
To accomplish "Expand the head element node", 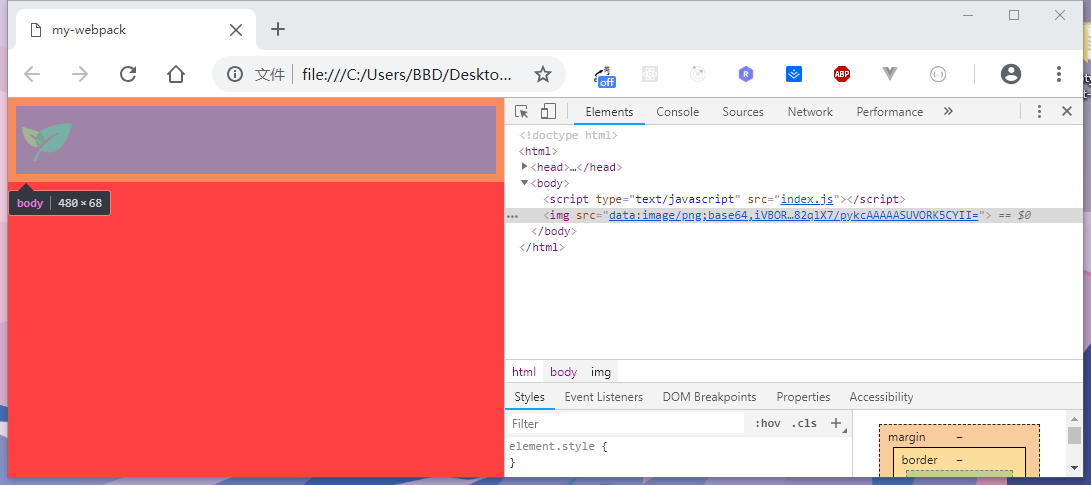I will [x=525, y=166].
